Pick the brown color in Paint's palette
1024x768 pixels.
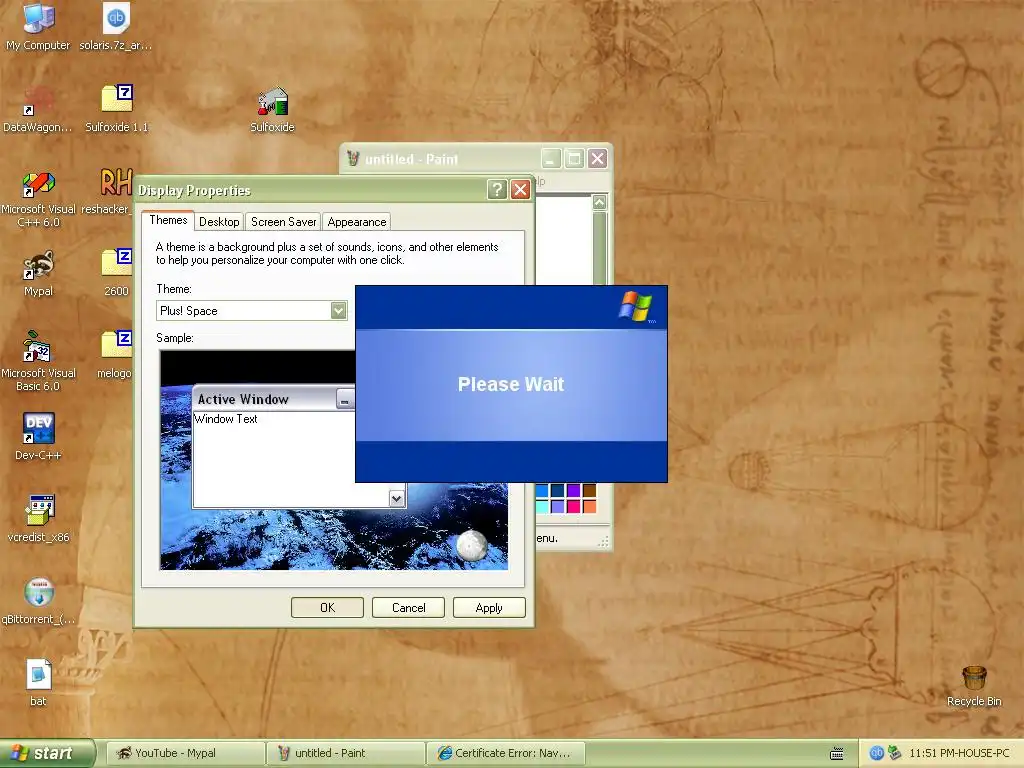click(x=589, y=490)
